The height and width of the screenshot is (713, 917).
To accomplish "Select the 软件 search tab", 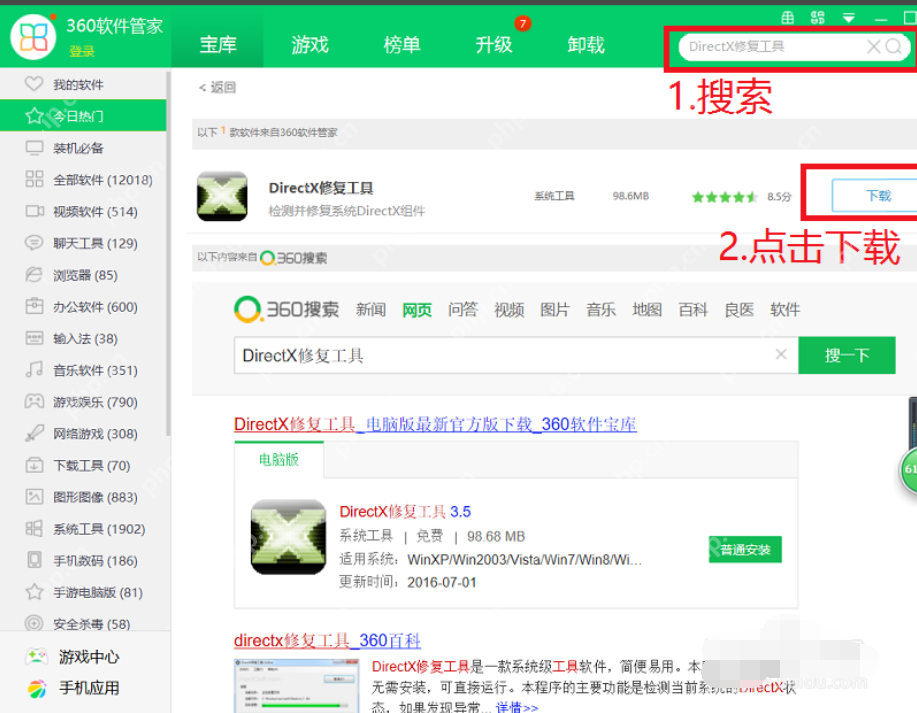I will pos(785,309).
